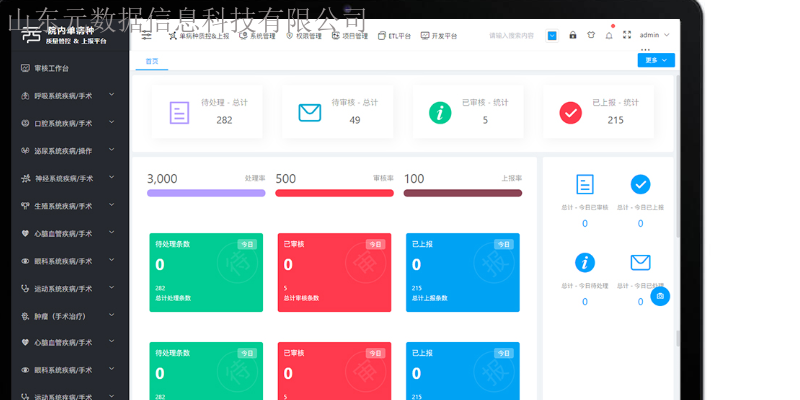Open the ETL平台 menu
This screenshot has height=400, width=800.
coord(394,36)
